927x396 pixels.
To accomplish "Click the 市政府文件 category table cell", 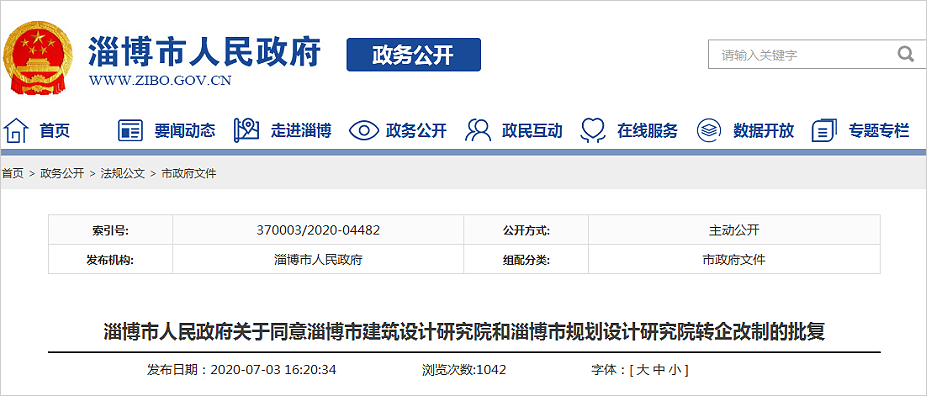I will [x=734, y=259].
